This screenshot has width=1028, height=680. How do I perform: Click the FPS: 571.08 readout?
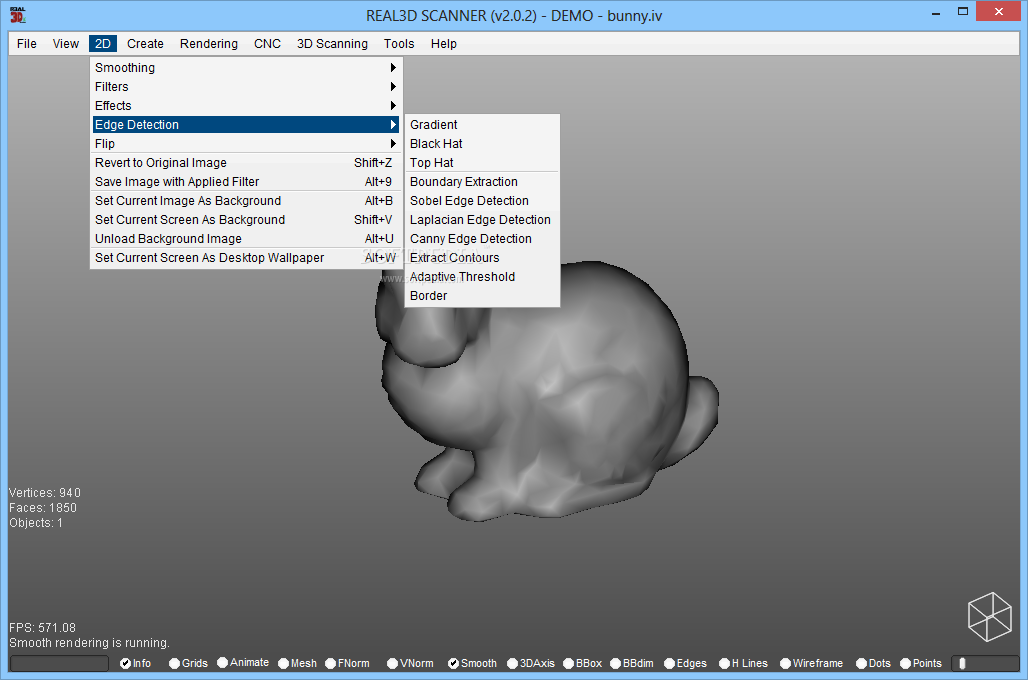click(42, 628)
